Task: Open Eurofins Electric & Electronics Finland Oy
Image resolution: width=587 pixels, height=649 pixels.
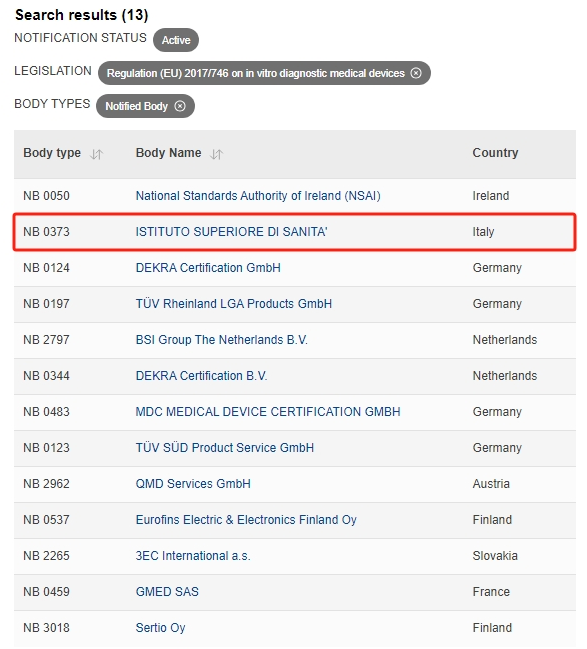Action: coord(246,520)
